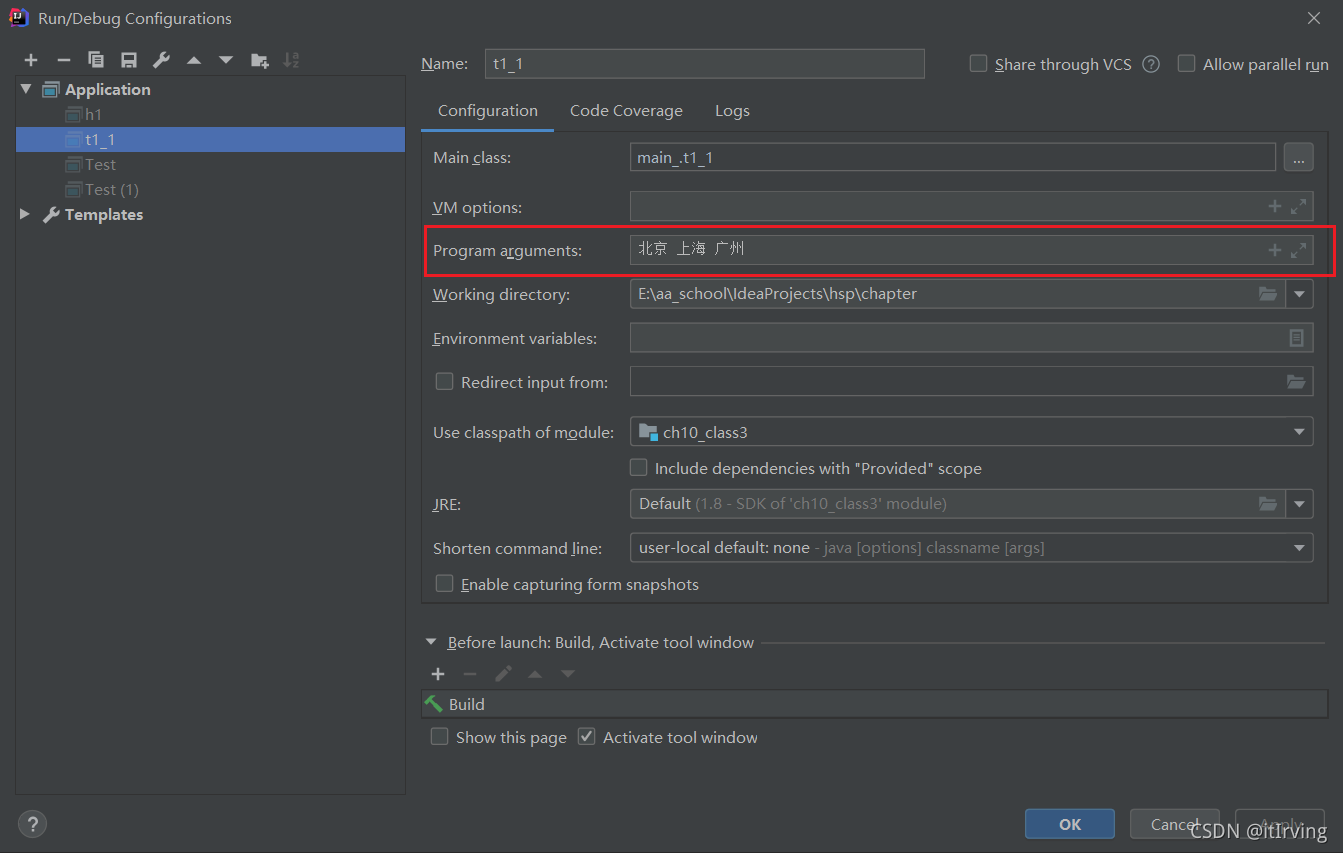Image resolution: width=1343 pixels, height=853 pixels.
Task: Open the help question mark button
Action: click(33, 824)
